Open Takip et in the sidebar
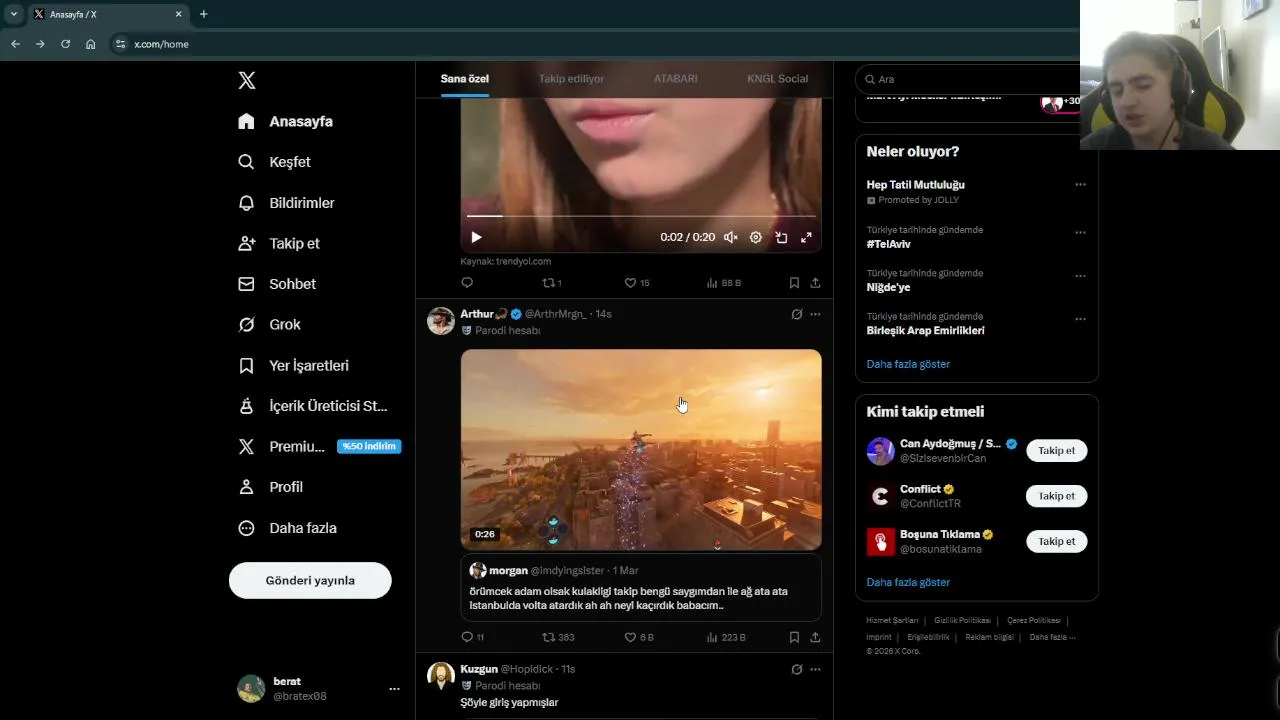The width and height of the screenshot is (1280, 720). pos(279,243)
